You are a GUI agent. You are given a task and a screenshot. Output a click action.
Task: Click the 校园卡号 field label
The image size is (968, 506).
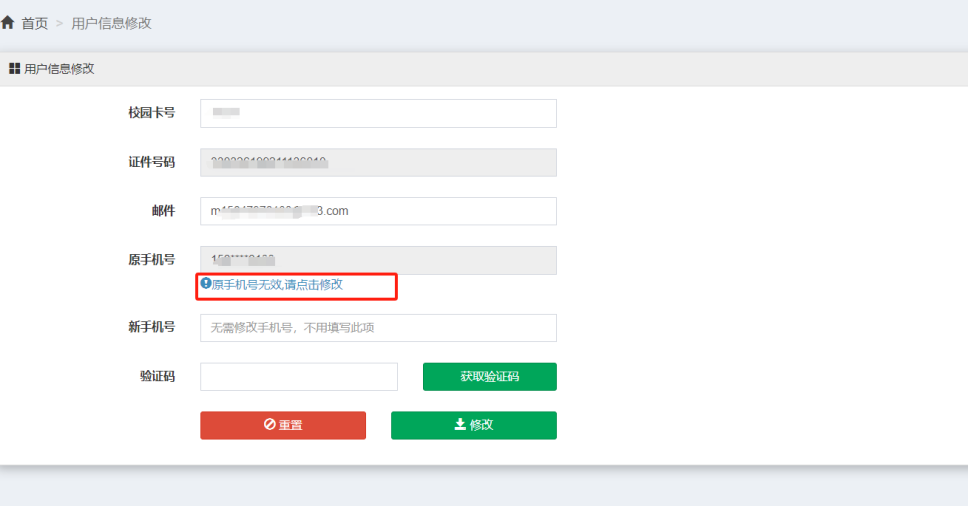(x=151, y=113)
